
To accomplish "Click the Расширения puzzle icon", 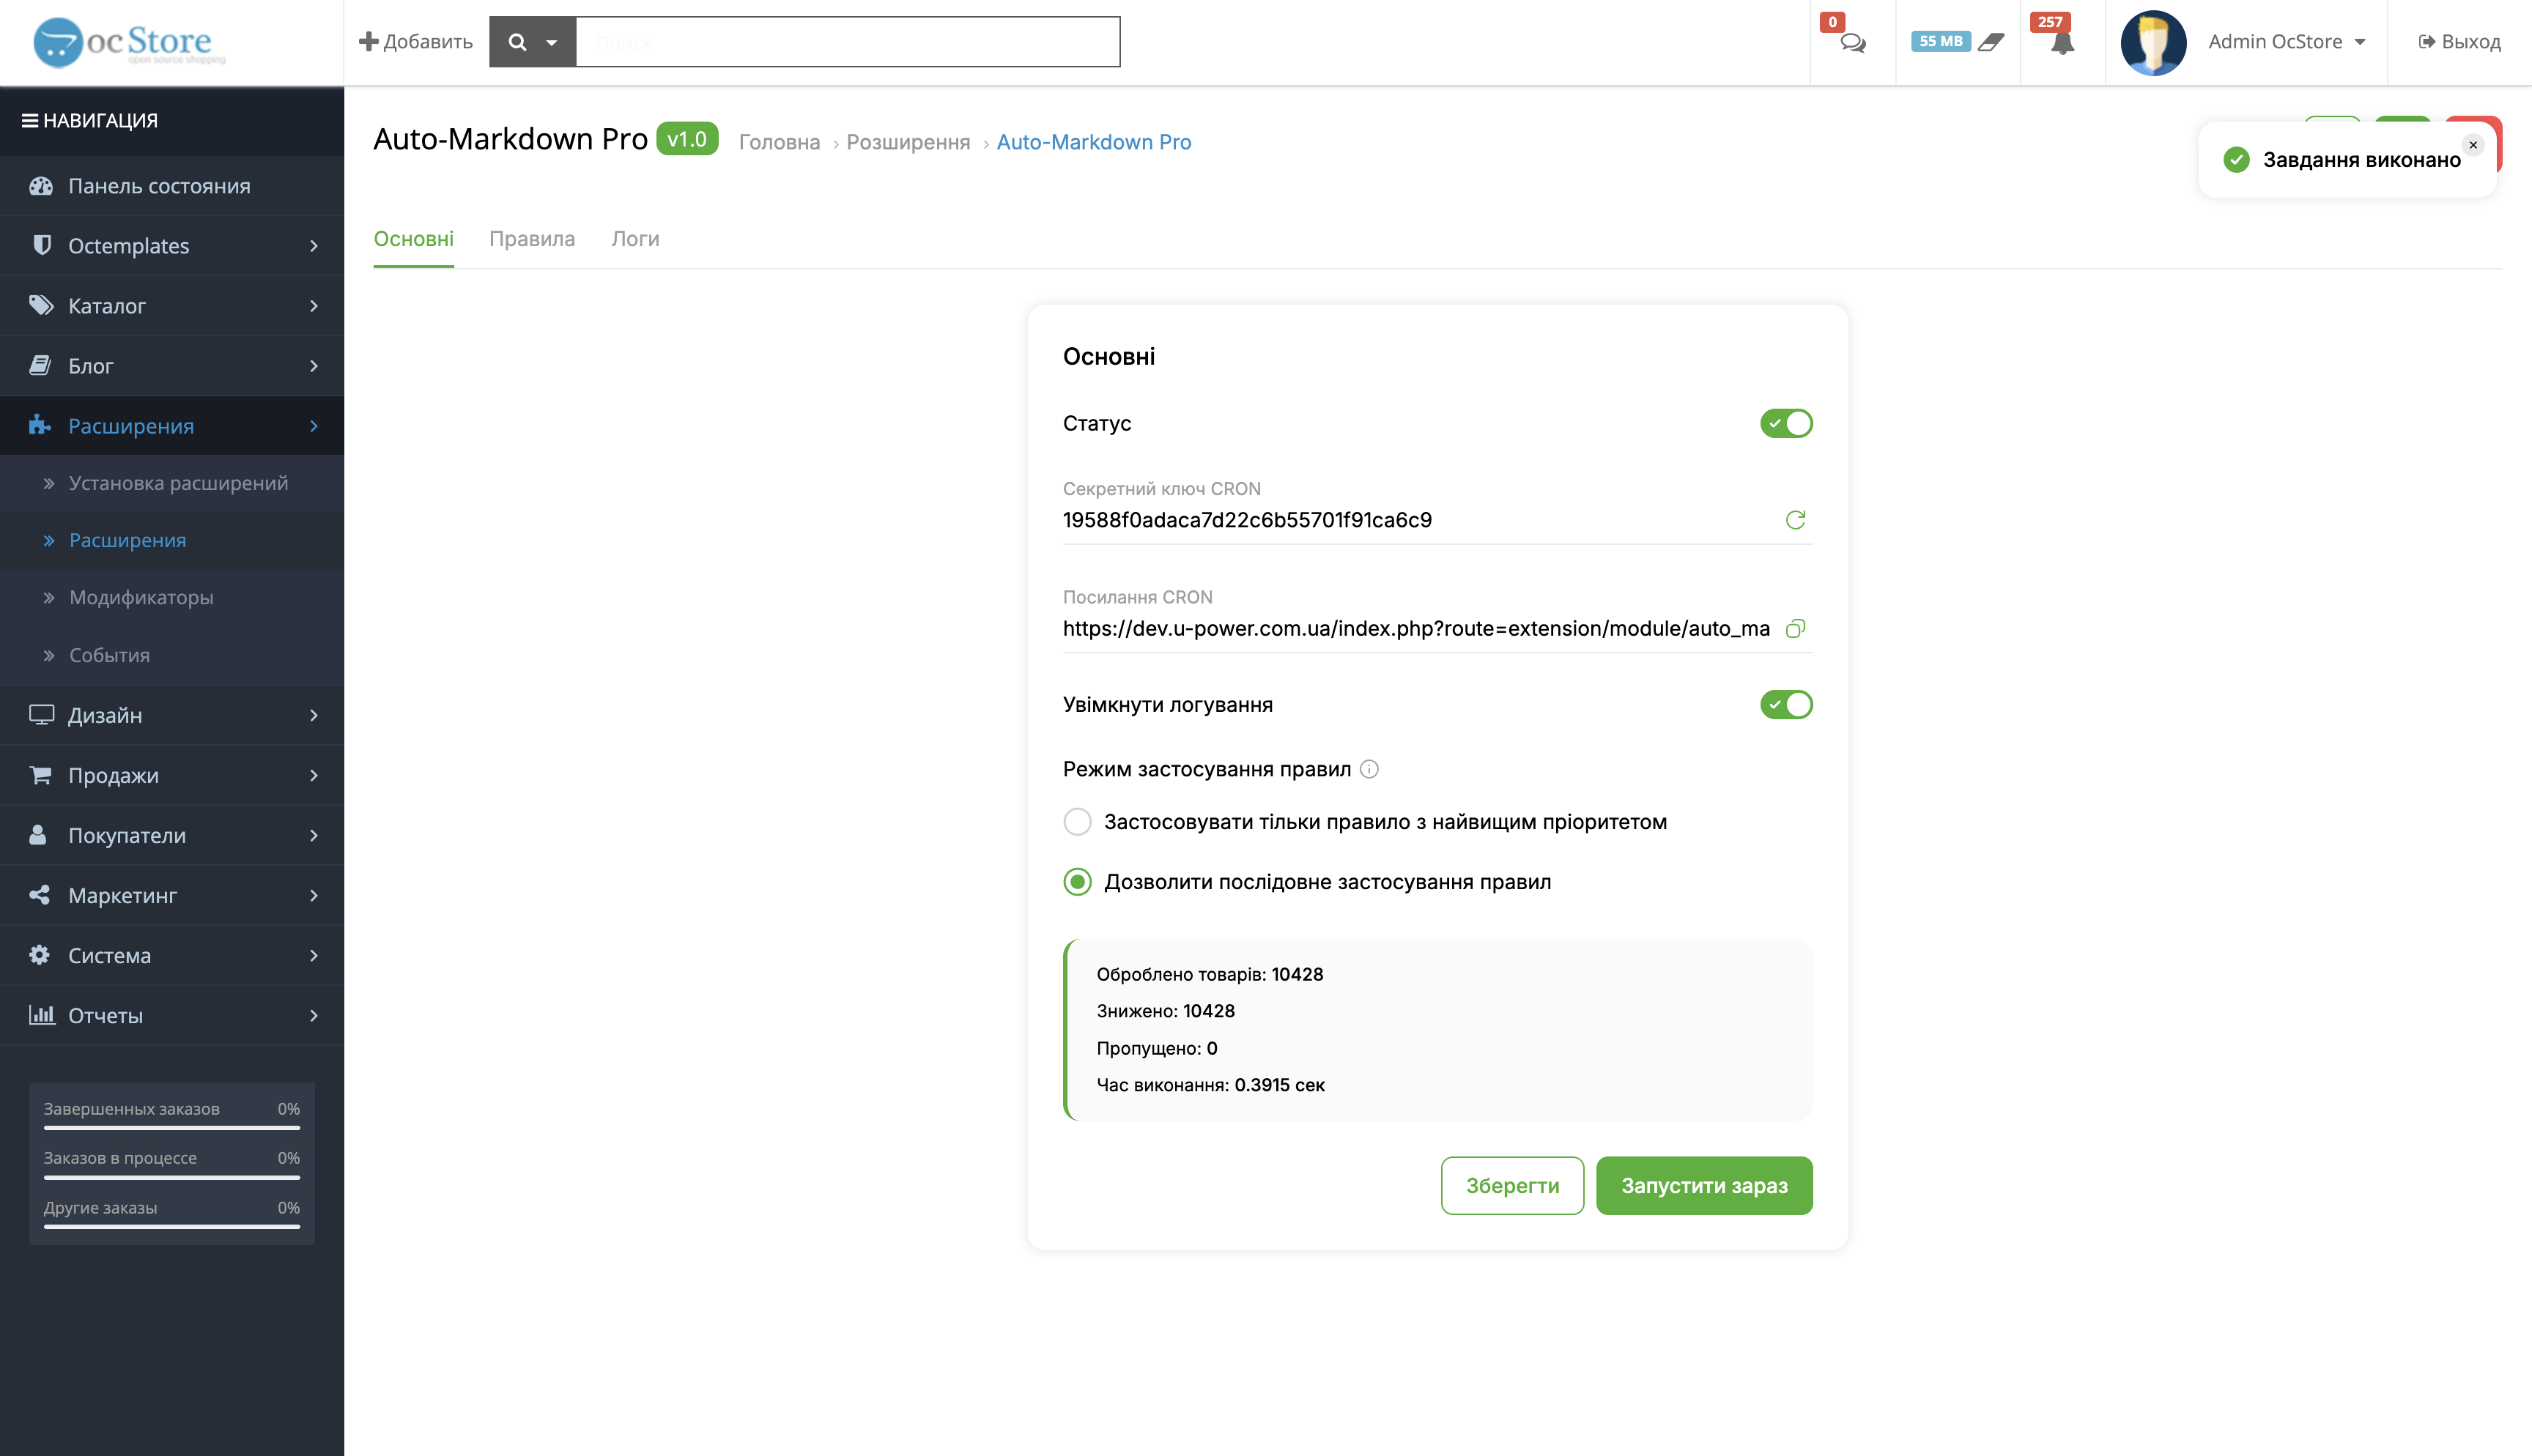I will tap(39, 425).
